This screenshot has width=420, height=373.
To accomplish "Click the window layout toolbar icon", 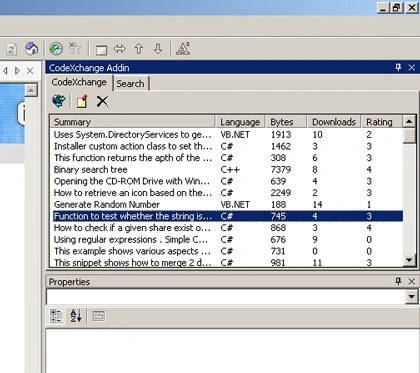I will coord(101,50).
